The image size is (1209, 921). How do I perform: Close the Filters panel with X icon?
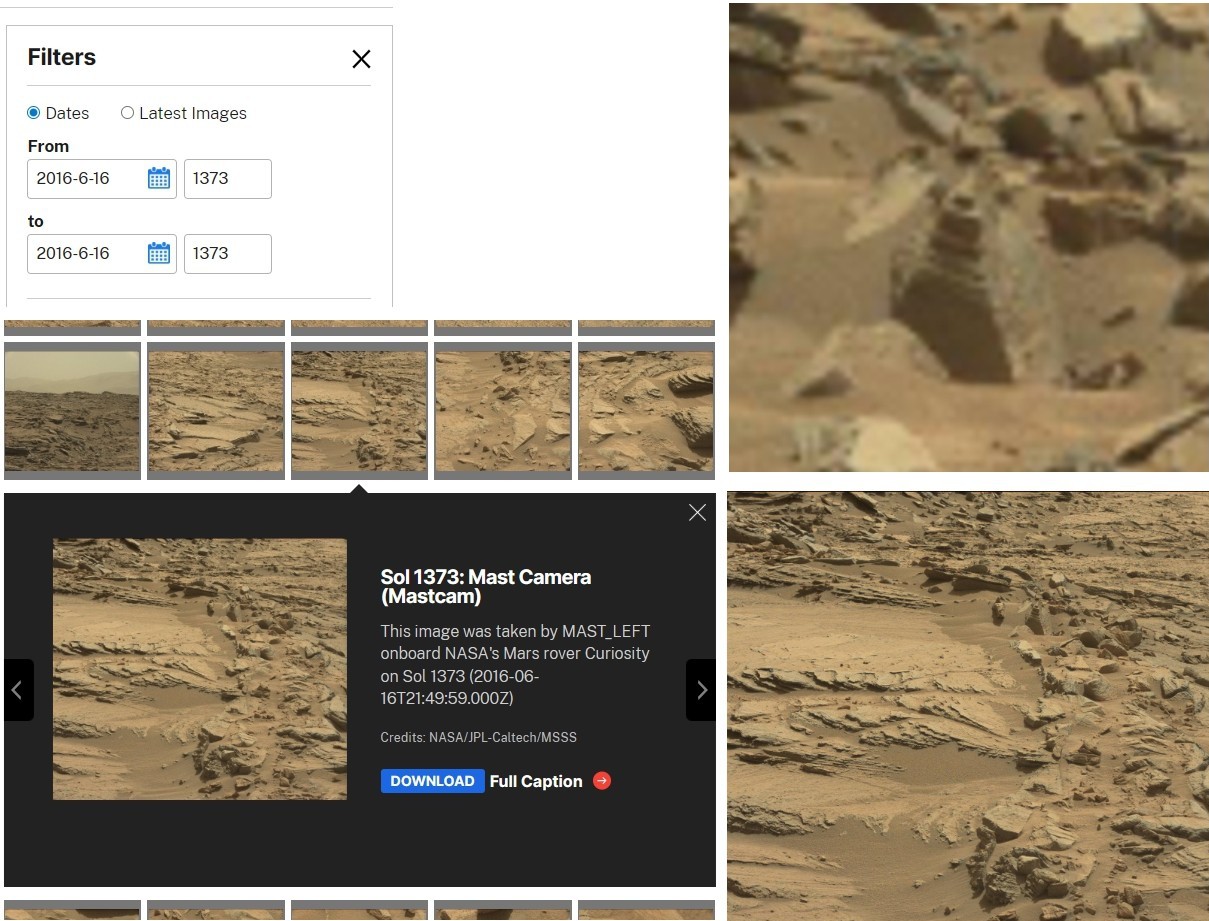[x=361, y=59]
